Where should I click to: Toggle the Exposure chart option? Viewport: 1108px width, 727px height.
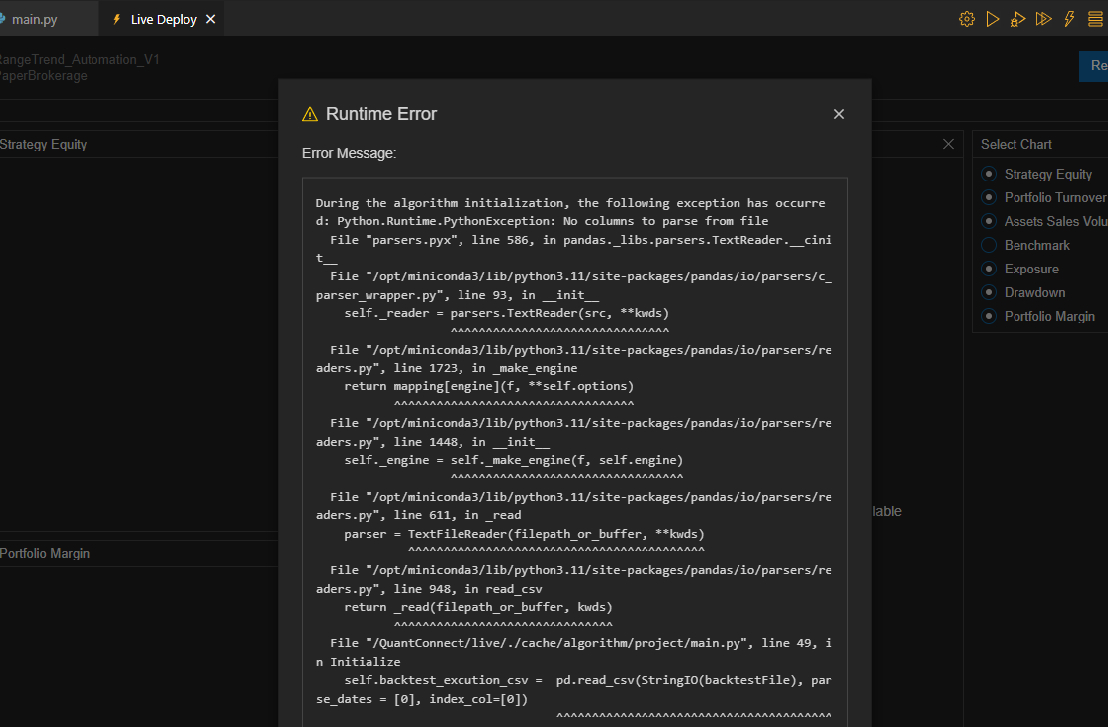[989, 269]
